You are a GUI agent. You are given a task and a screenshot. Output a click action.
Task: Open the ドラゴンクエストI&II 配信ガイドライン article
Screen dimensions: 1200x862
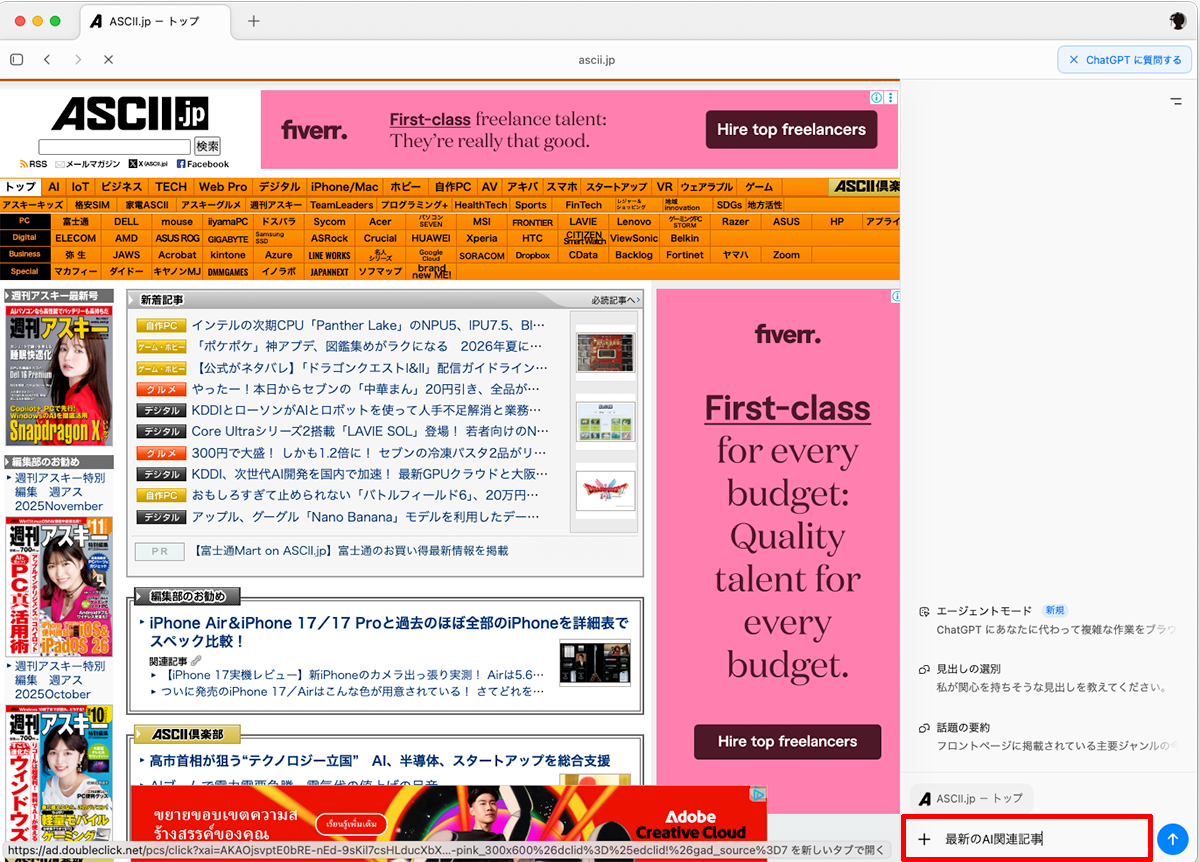(369, 368)
